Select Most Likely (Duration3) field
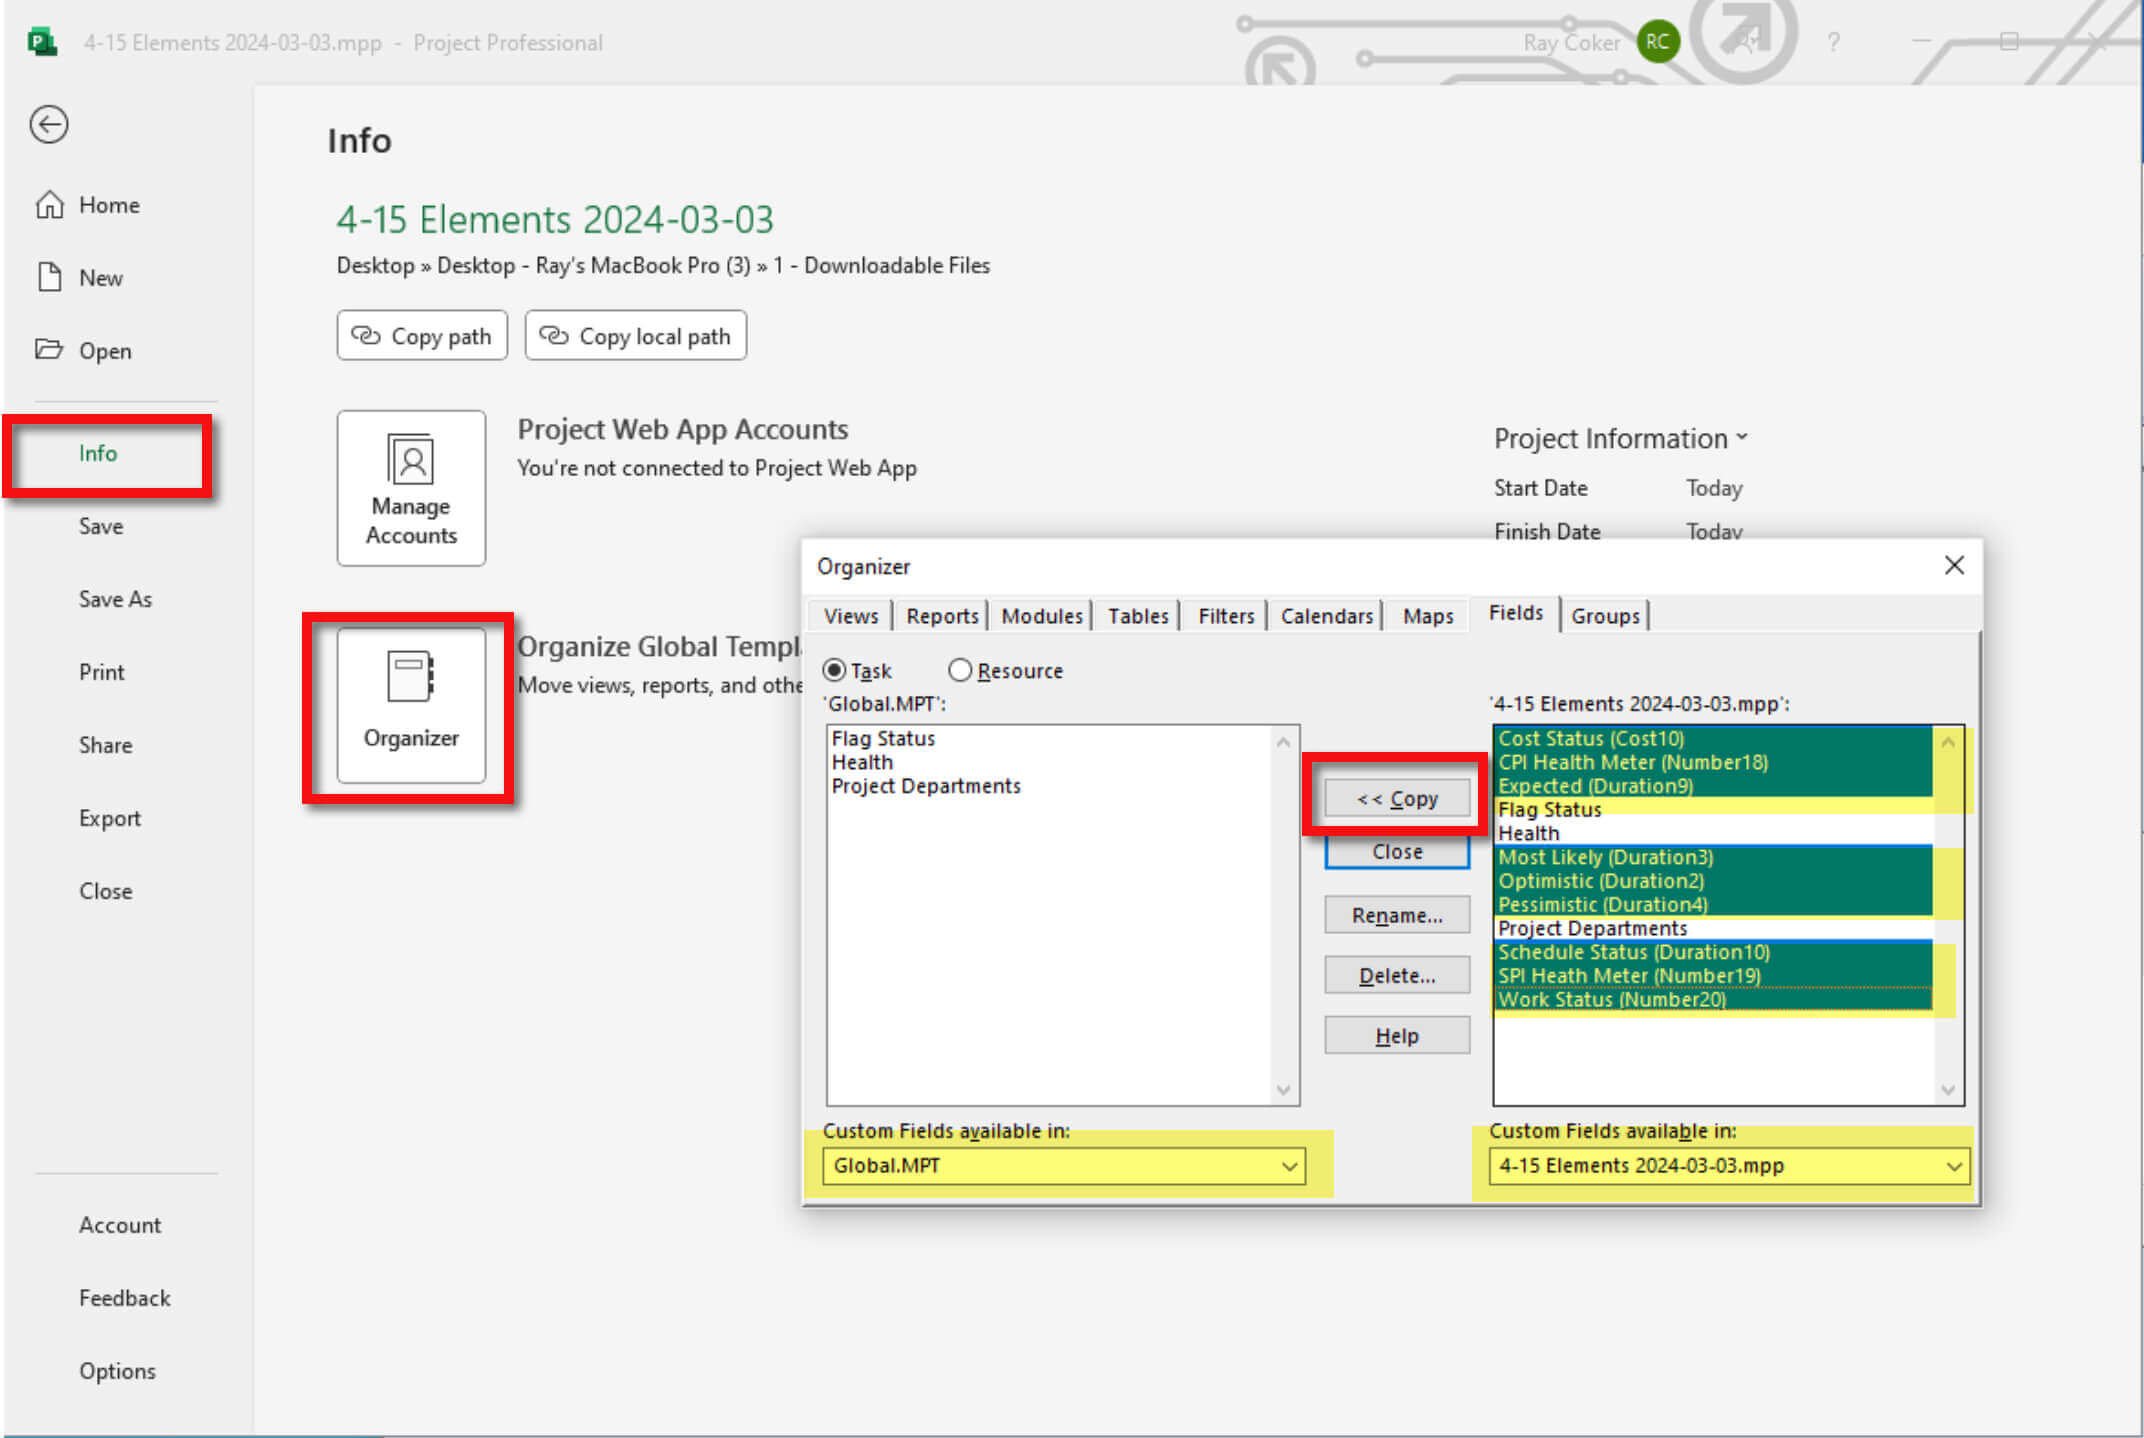Screen dimensions: 2144x1438 pyautogui.click(x=1714, y=857)
